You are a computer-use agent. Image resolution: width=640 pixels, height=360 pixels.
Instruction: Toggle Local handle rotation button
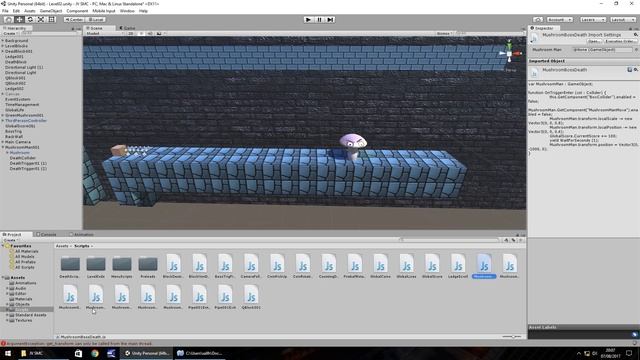(96, 20)
